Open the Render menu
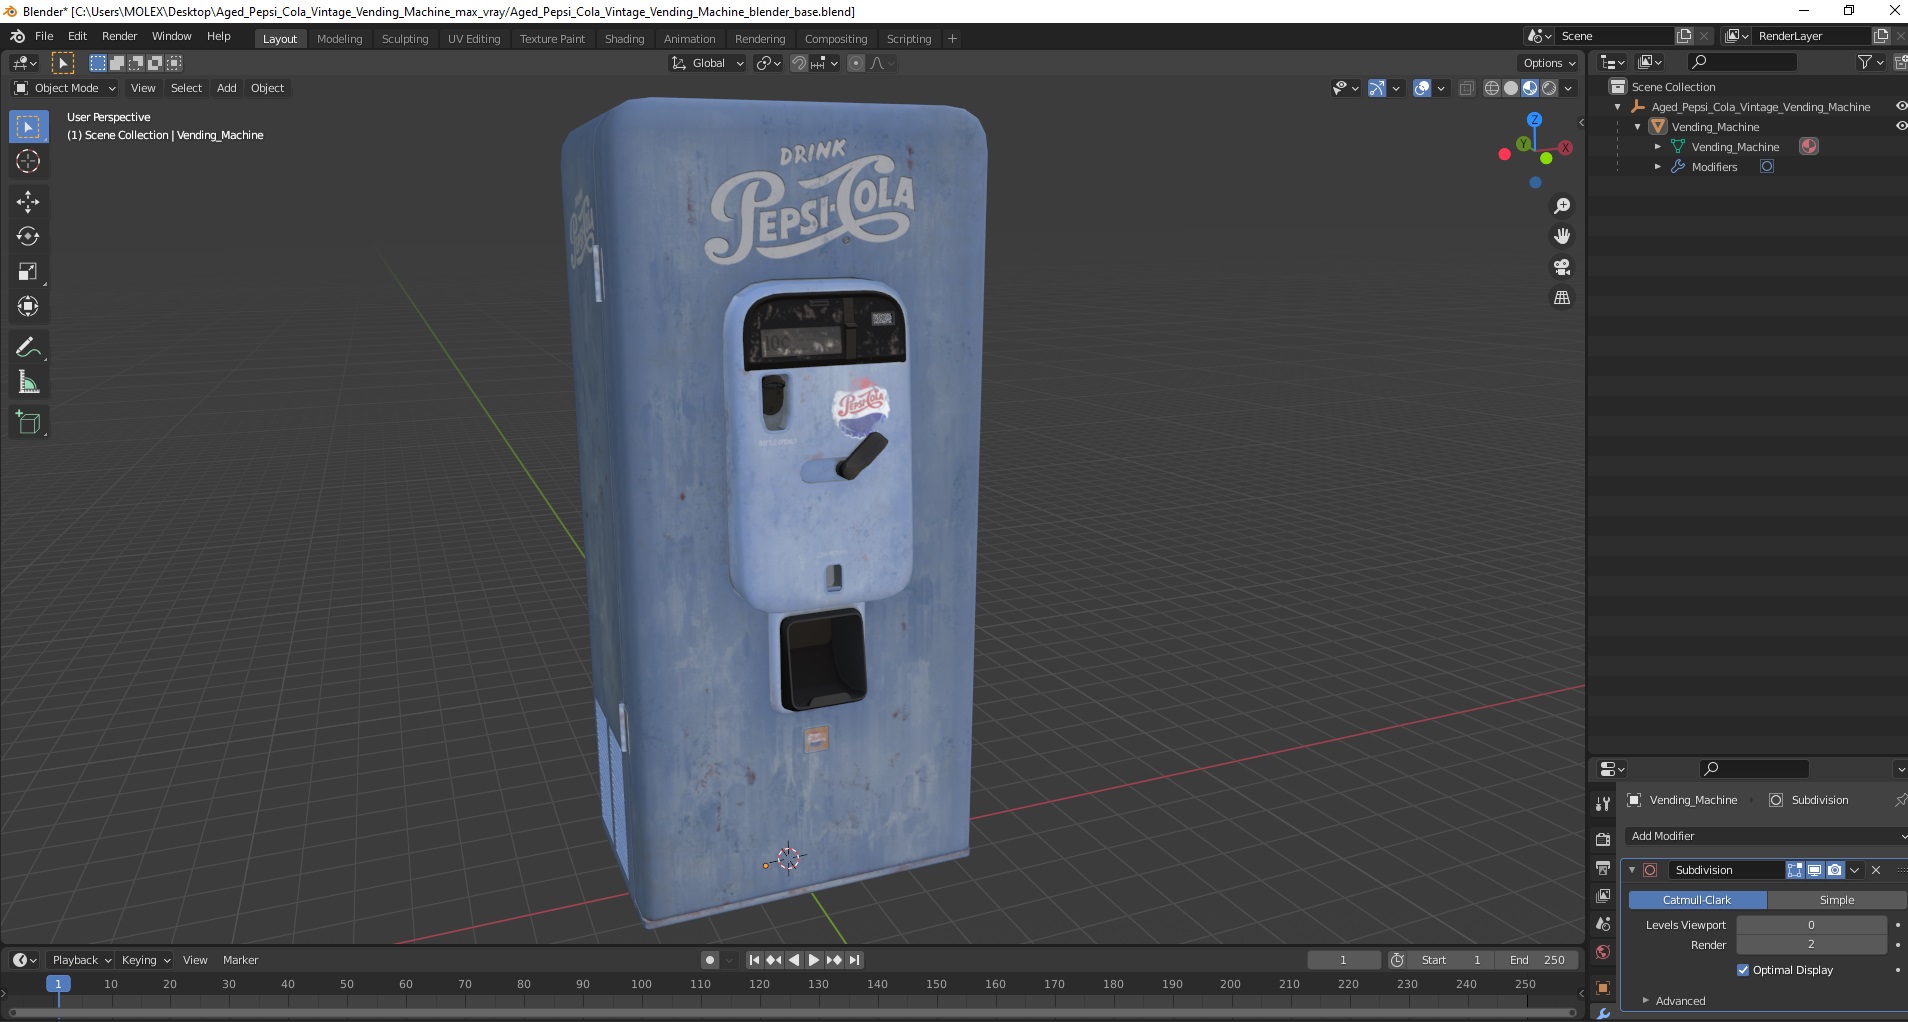Screen dimensions: 1908x1022 (120, 36)
